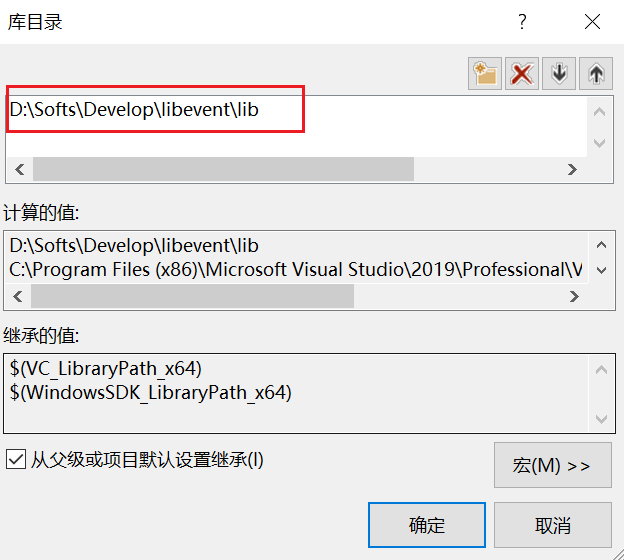Click left arrow of the edit list horizontal scrollbar

[x=20, y=170]
